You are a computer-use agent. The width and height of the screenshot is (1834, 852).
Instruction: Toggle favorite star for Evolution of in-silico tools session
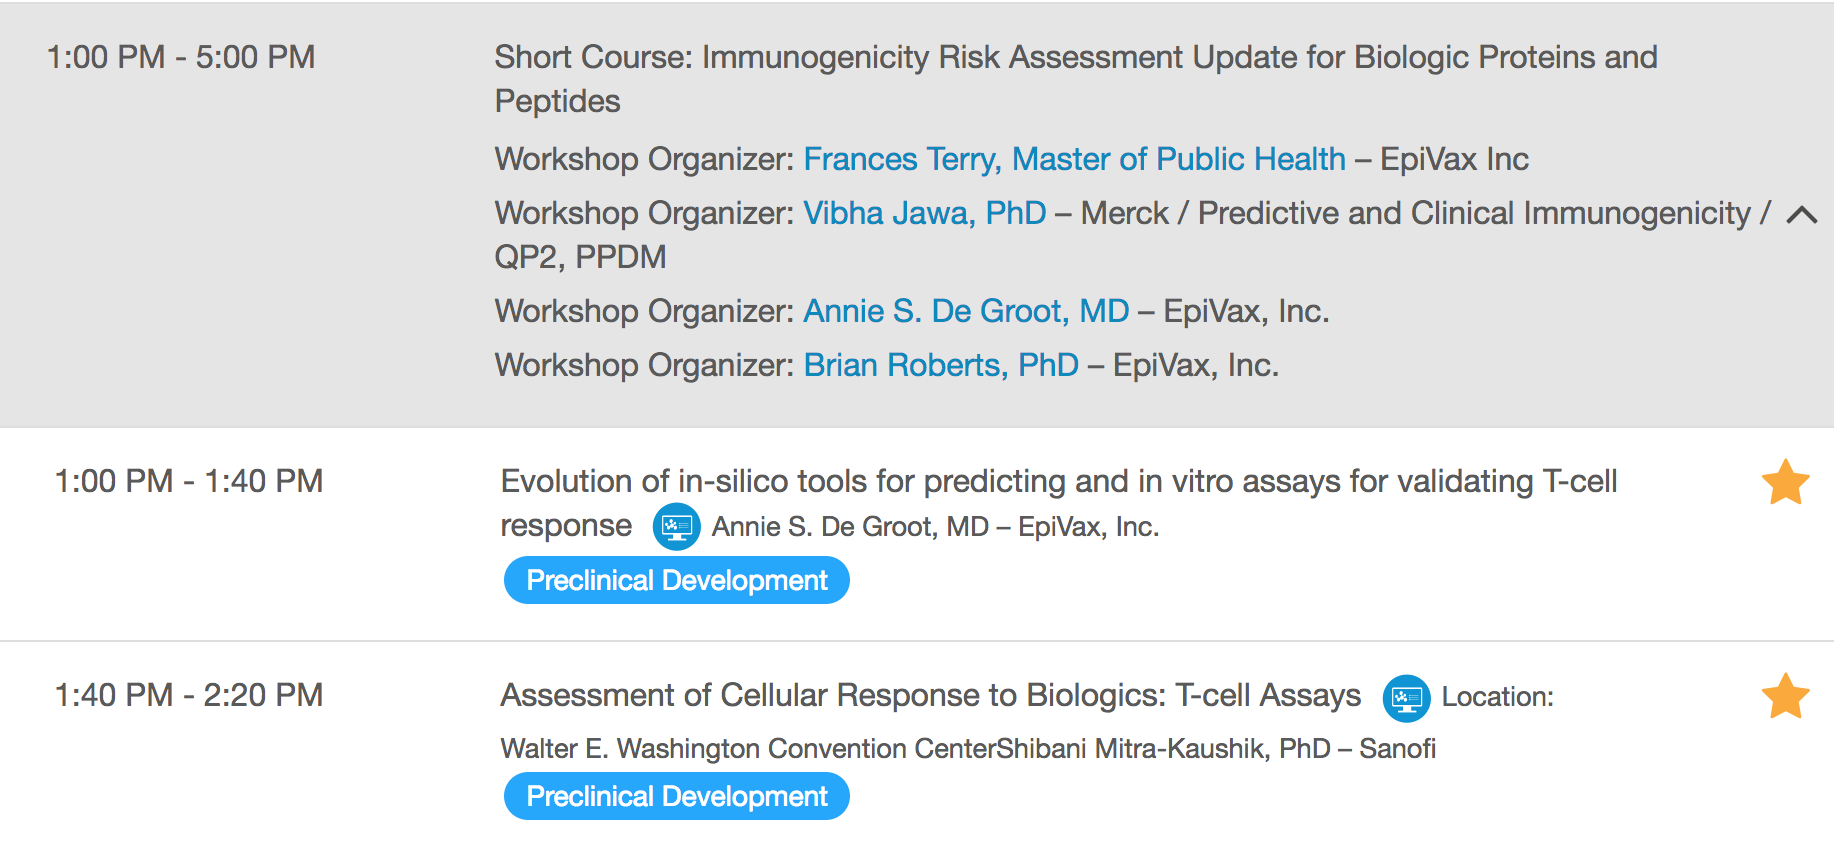point(1785,482)
